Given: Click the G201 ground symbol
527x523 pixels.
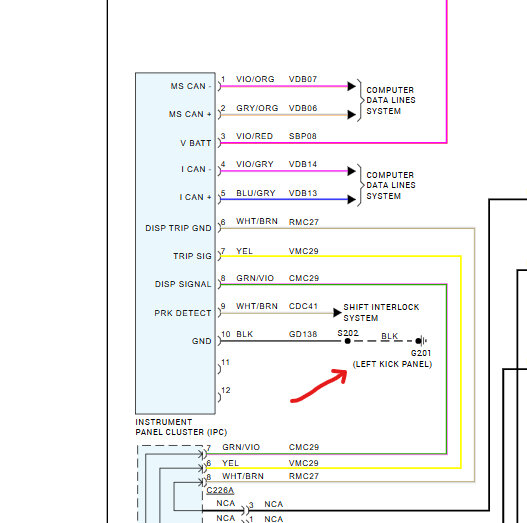Looking at the screenshot, I should click(421, 341).
